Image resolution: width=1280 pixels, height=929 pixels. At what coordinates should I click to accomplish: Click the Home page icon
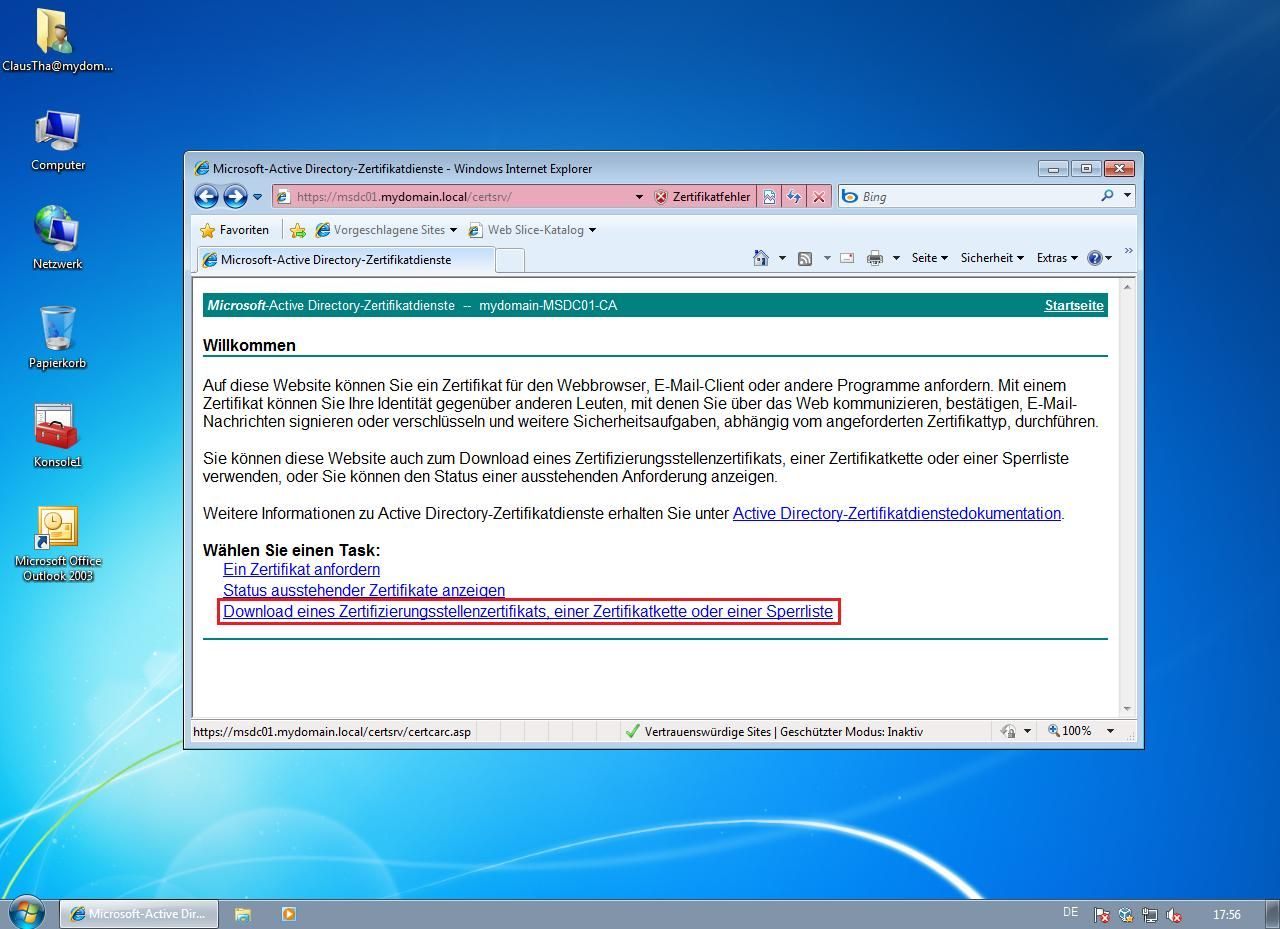761,258
